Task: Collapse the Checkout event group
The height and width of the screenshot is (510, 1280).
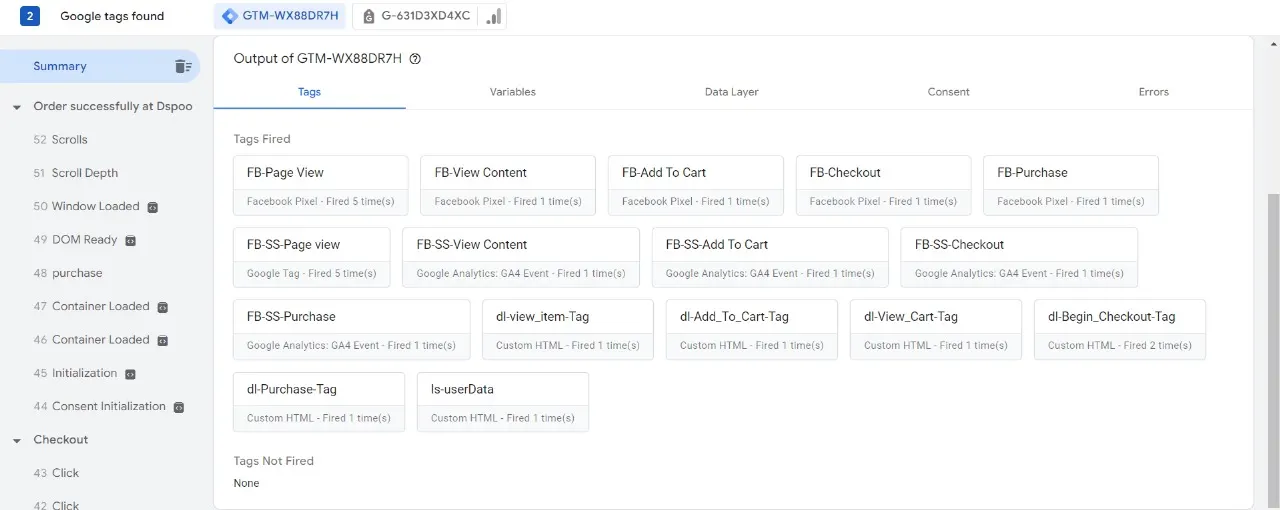Action: (17, 440)
